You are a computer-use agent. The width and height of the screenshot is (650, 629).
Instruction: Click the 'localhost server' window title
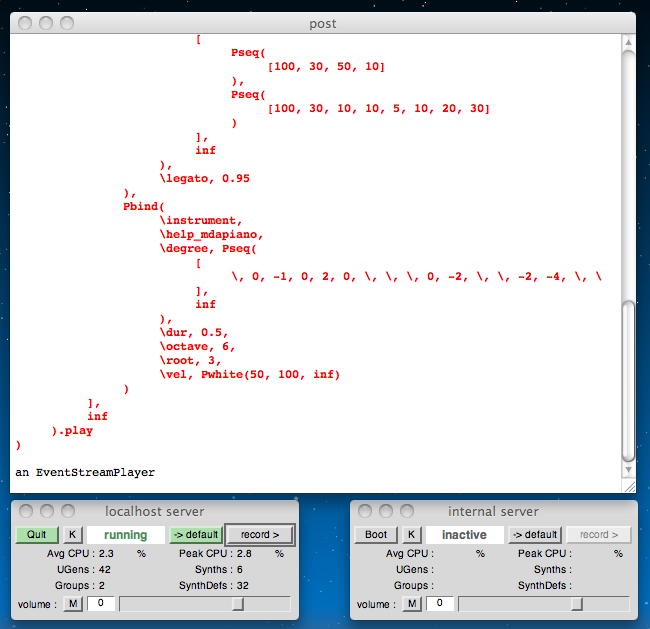pyautogui.click(x=155, y=511)
